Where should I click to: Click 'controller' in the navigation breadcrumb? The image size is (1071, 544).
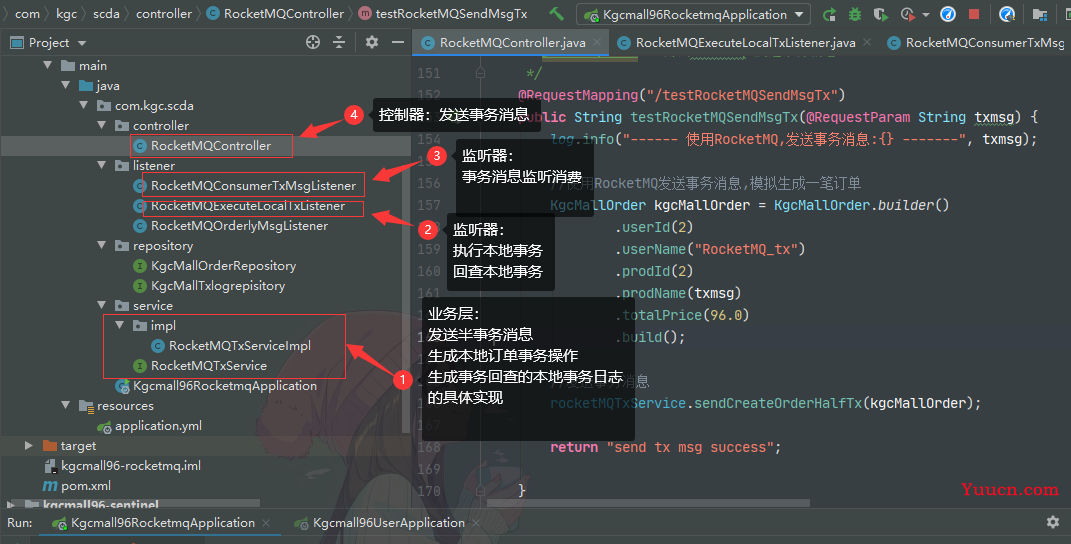coord(164,14)
